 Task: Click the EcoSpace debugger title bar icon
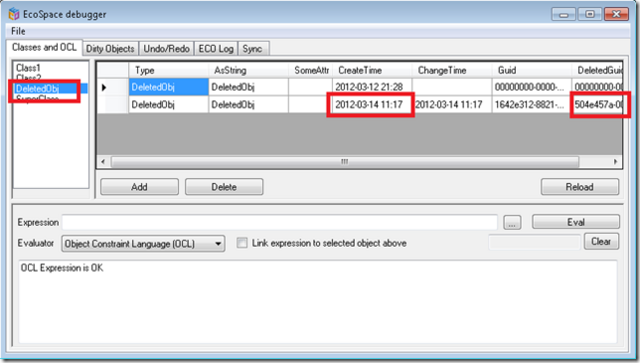[14, 14]
